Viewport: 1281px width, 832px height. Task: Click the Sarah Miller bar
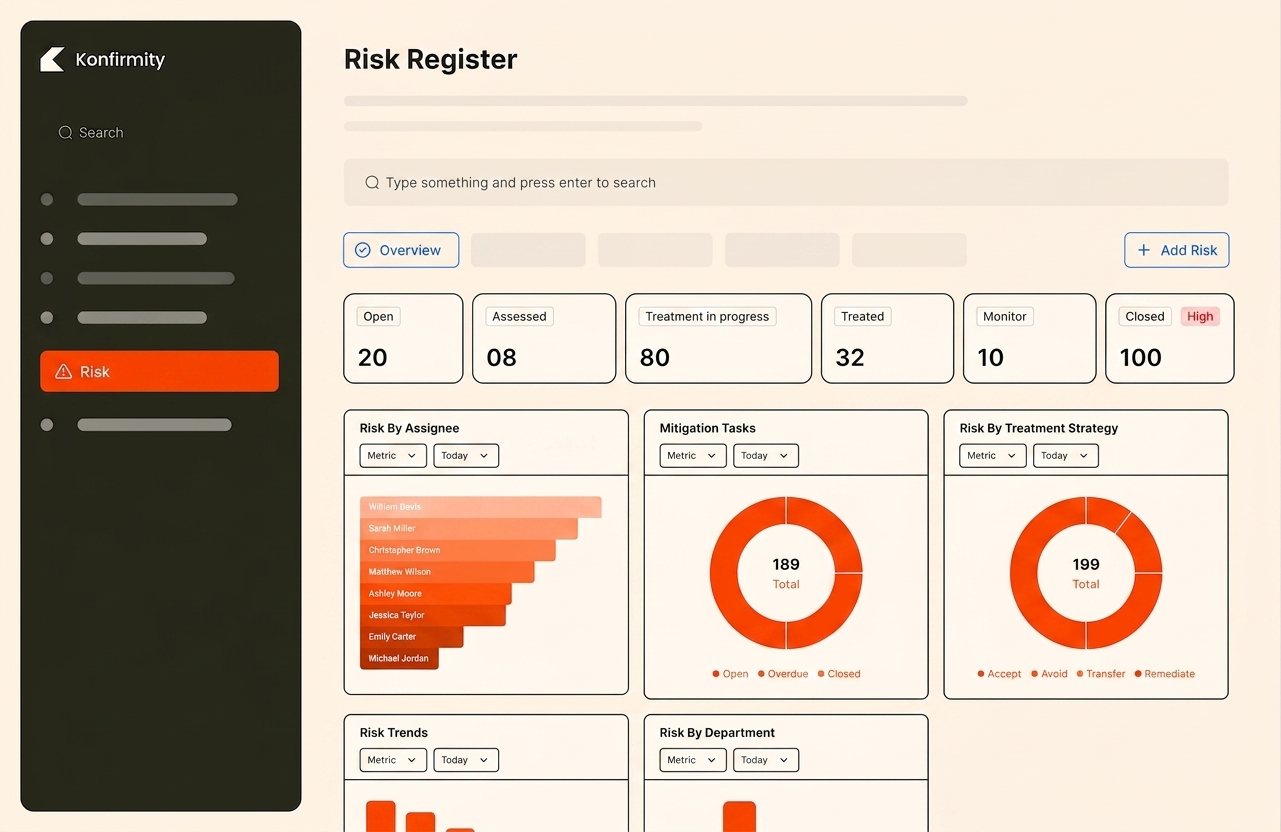pyautogui.click(x=468, y=528)
